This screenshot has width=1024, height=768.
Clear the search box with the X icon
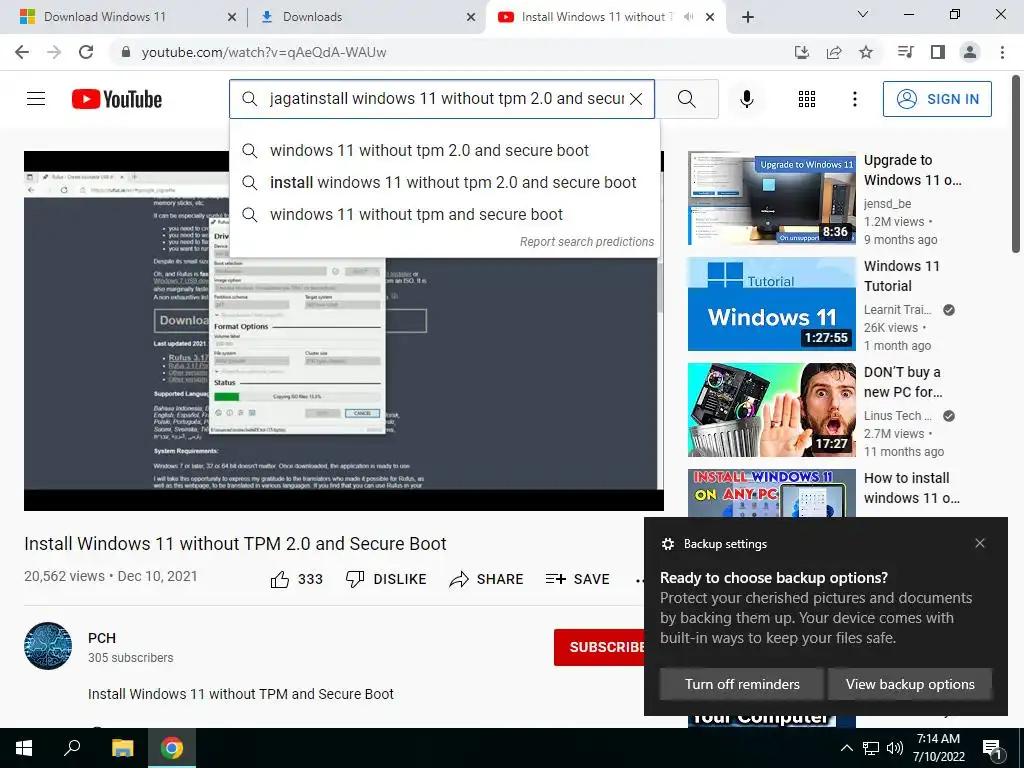click(635, 99)
